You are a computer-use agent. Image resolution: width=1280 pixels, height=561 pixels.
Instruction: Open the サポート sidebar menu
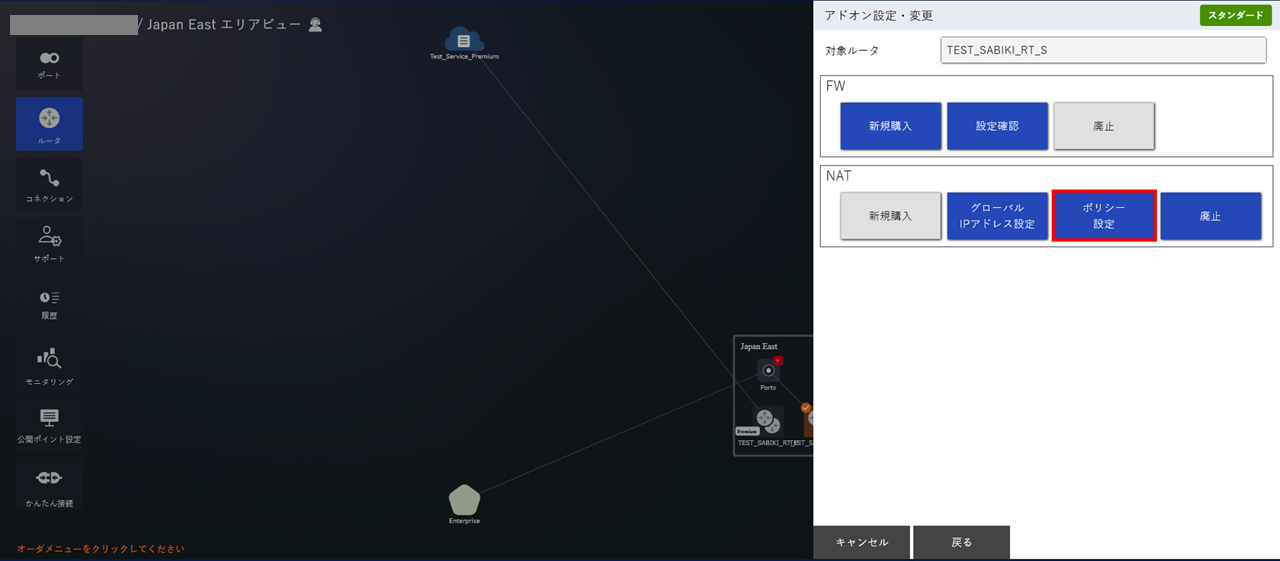pyautogui.click(x=49, y=244)
